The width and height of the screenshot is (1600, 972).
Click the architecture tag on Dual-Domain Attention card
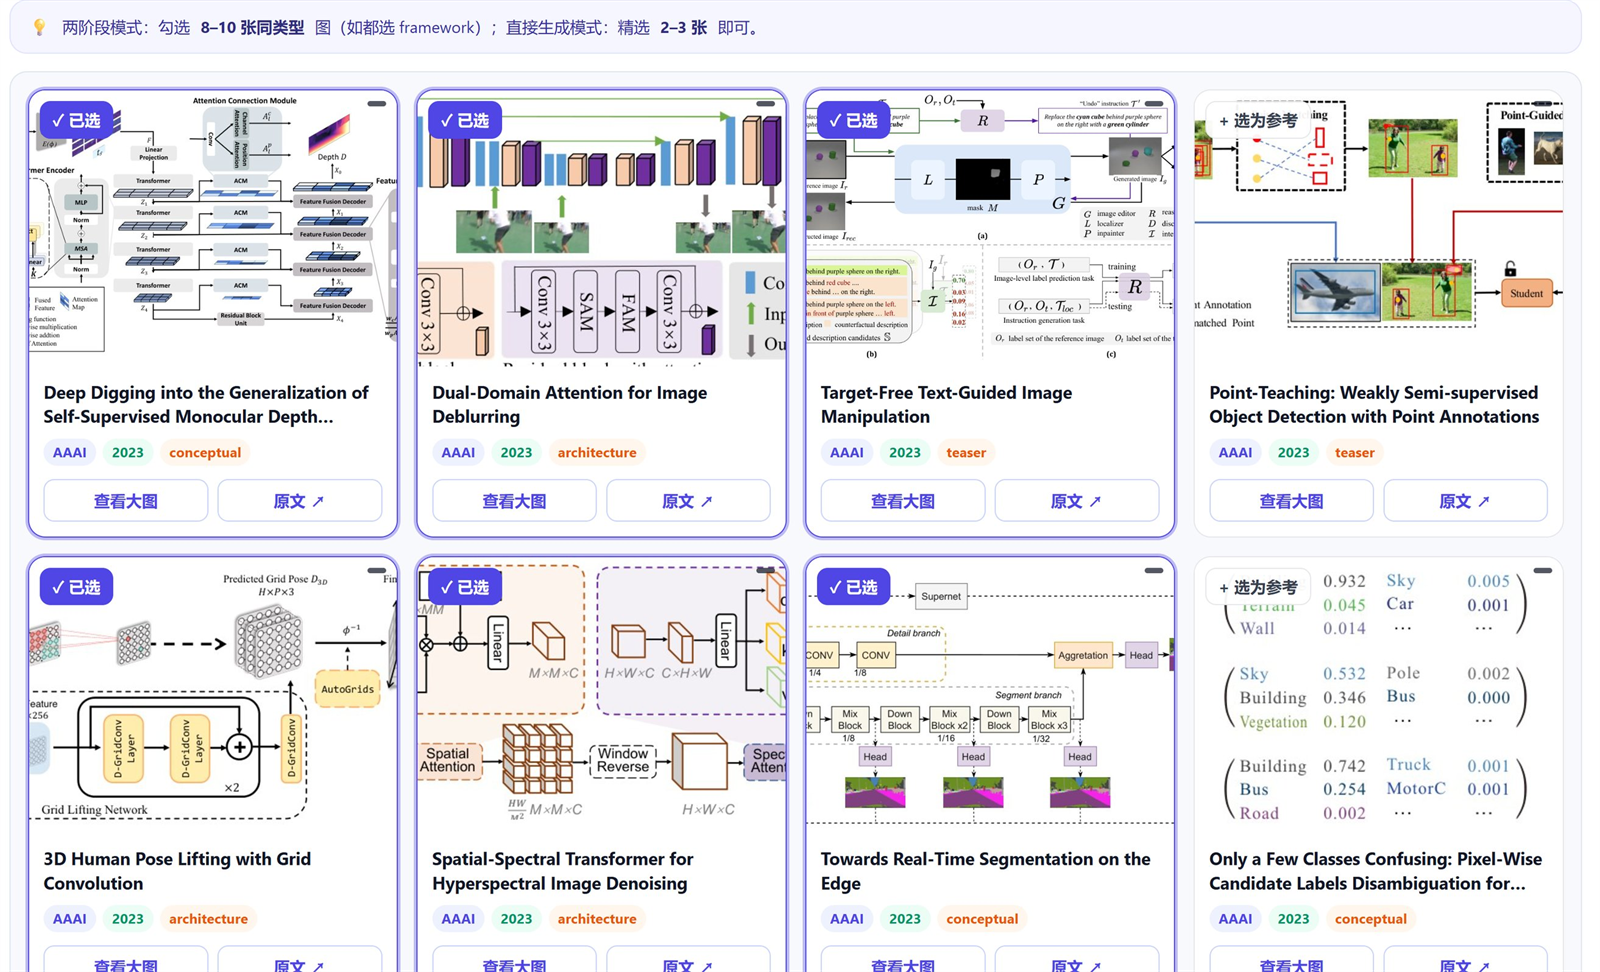point(597,453)
